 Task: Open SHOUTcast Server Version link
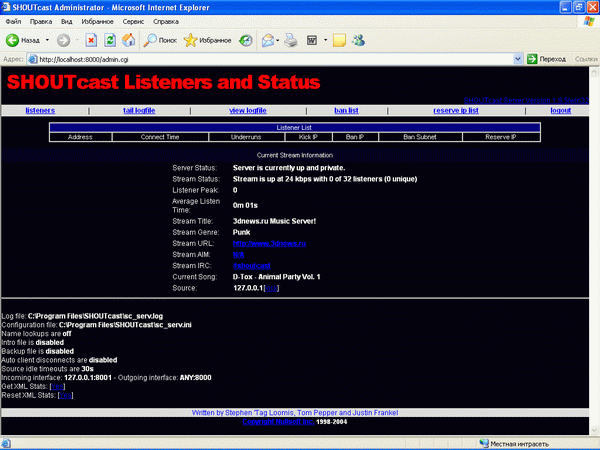pyautogui.click(x=526, y=100)
